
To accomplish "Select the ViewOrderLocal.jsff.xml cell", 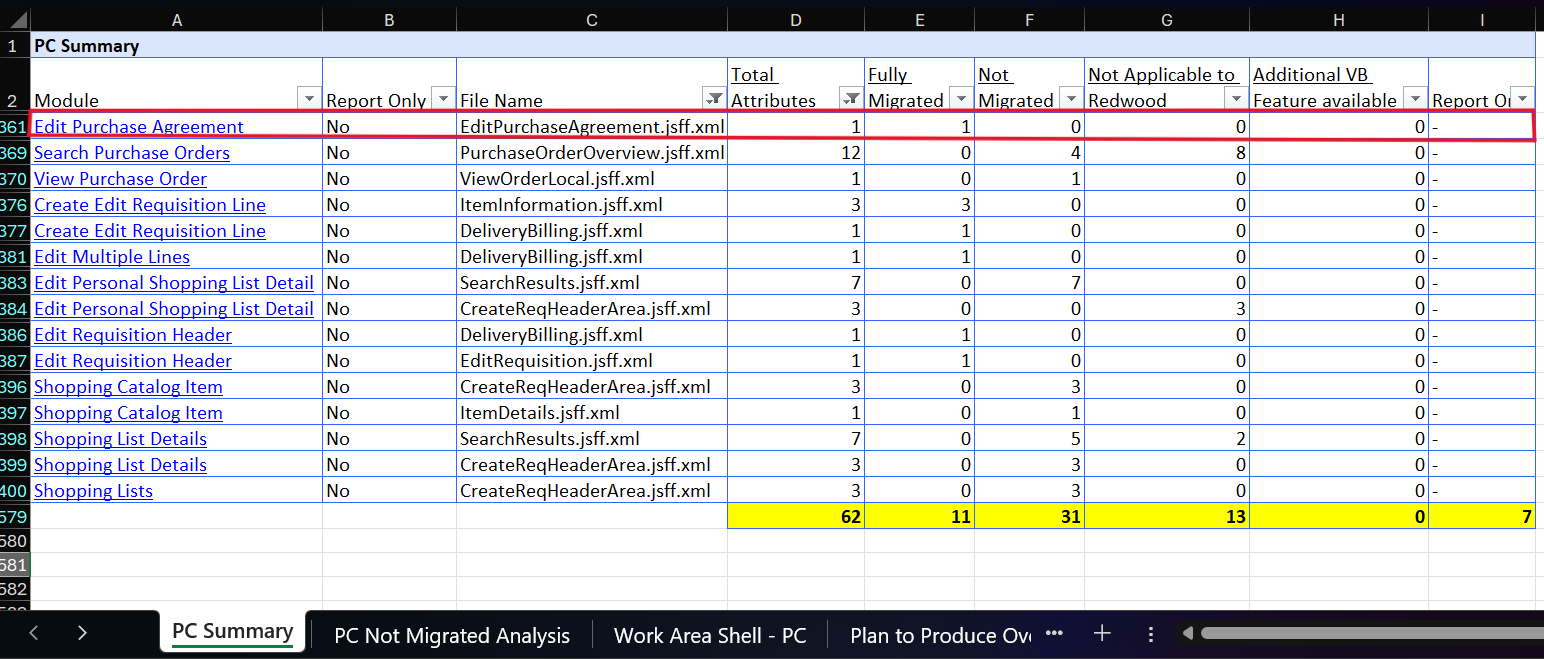I will point(592,179).
